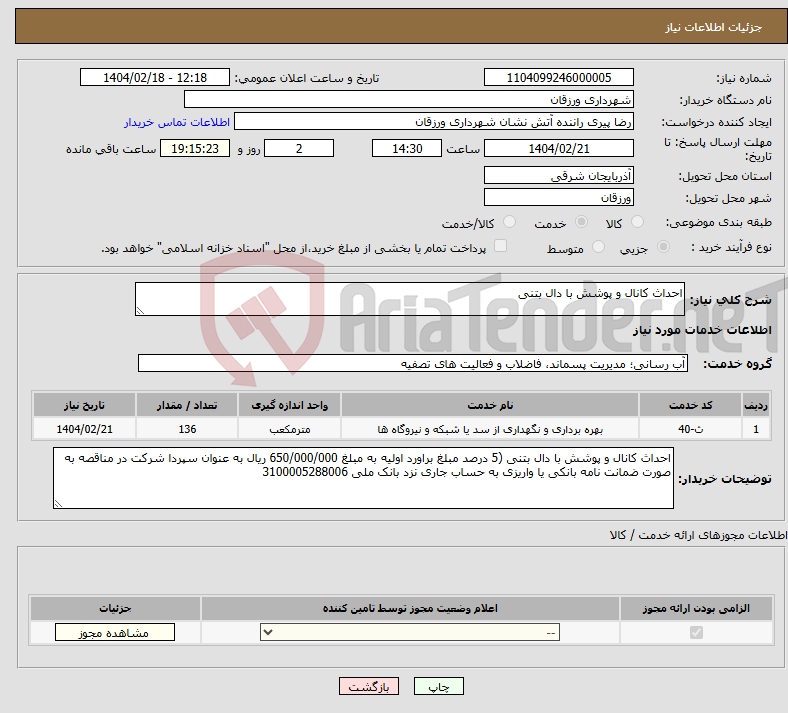Image resolution: width=788 pixels, height=713 pixels.
Task: Click the واحد اندازه گیری column header
Action: pos(289,405)
